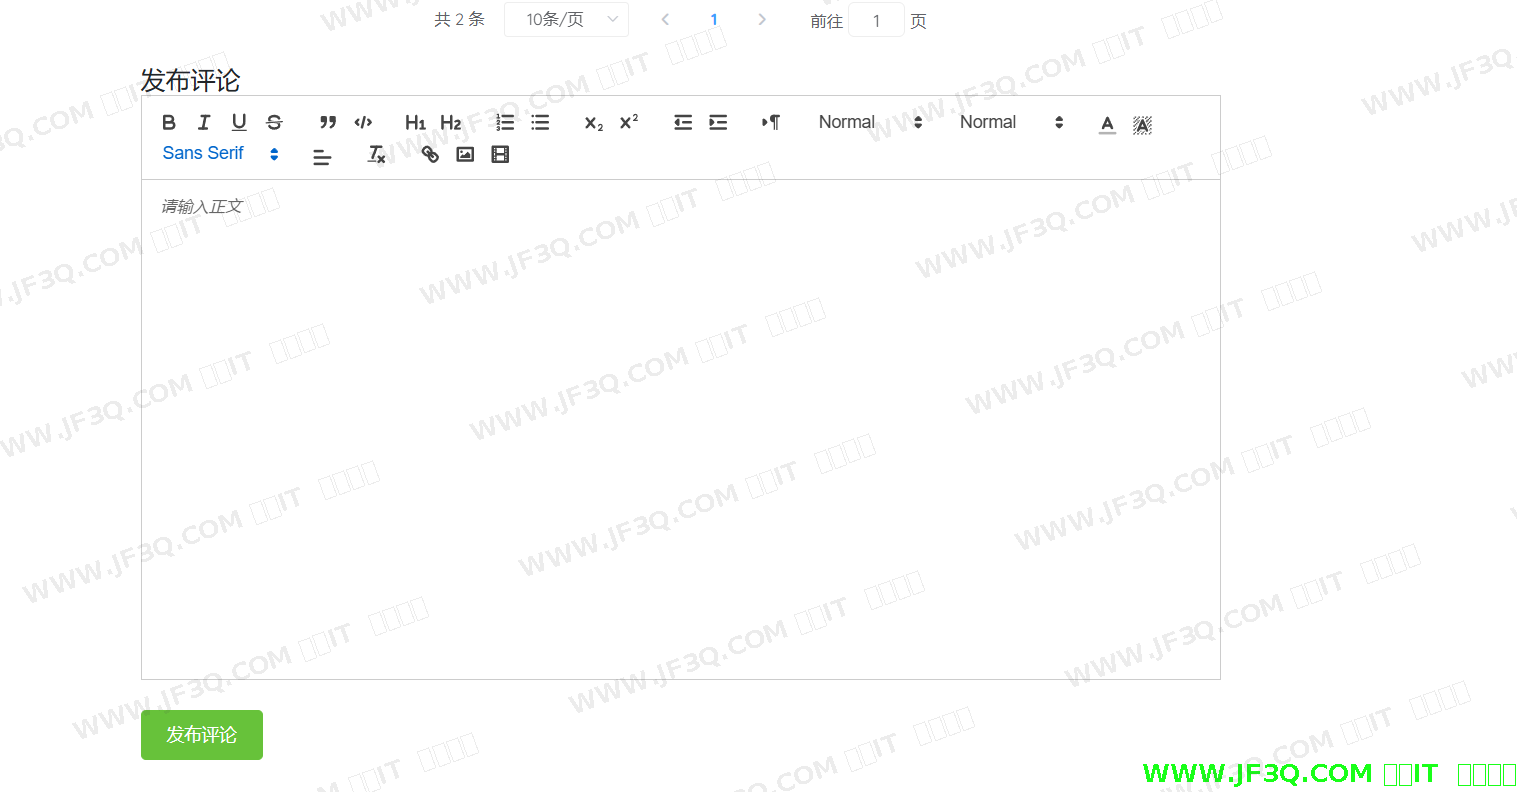This screenshot has height=792, width=1517.
Task: Apply Heading 1 style
Action: click(x=415, y=122)
